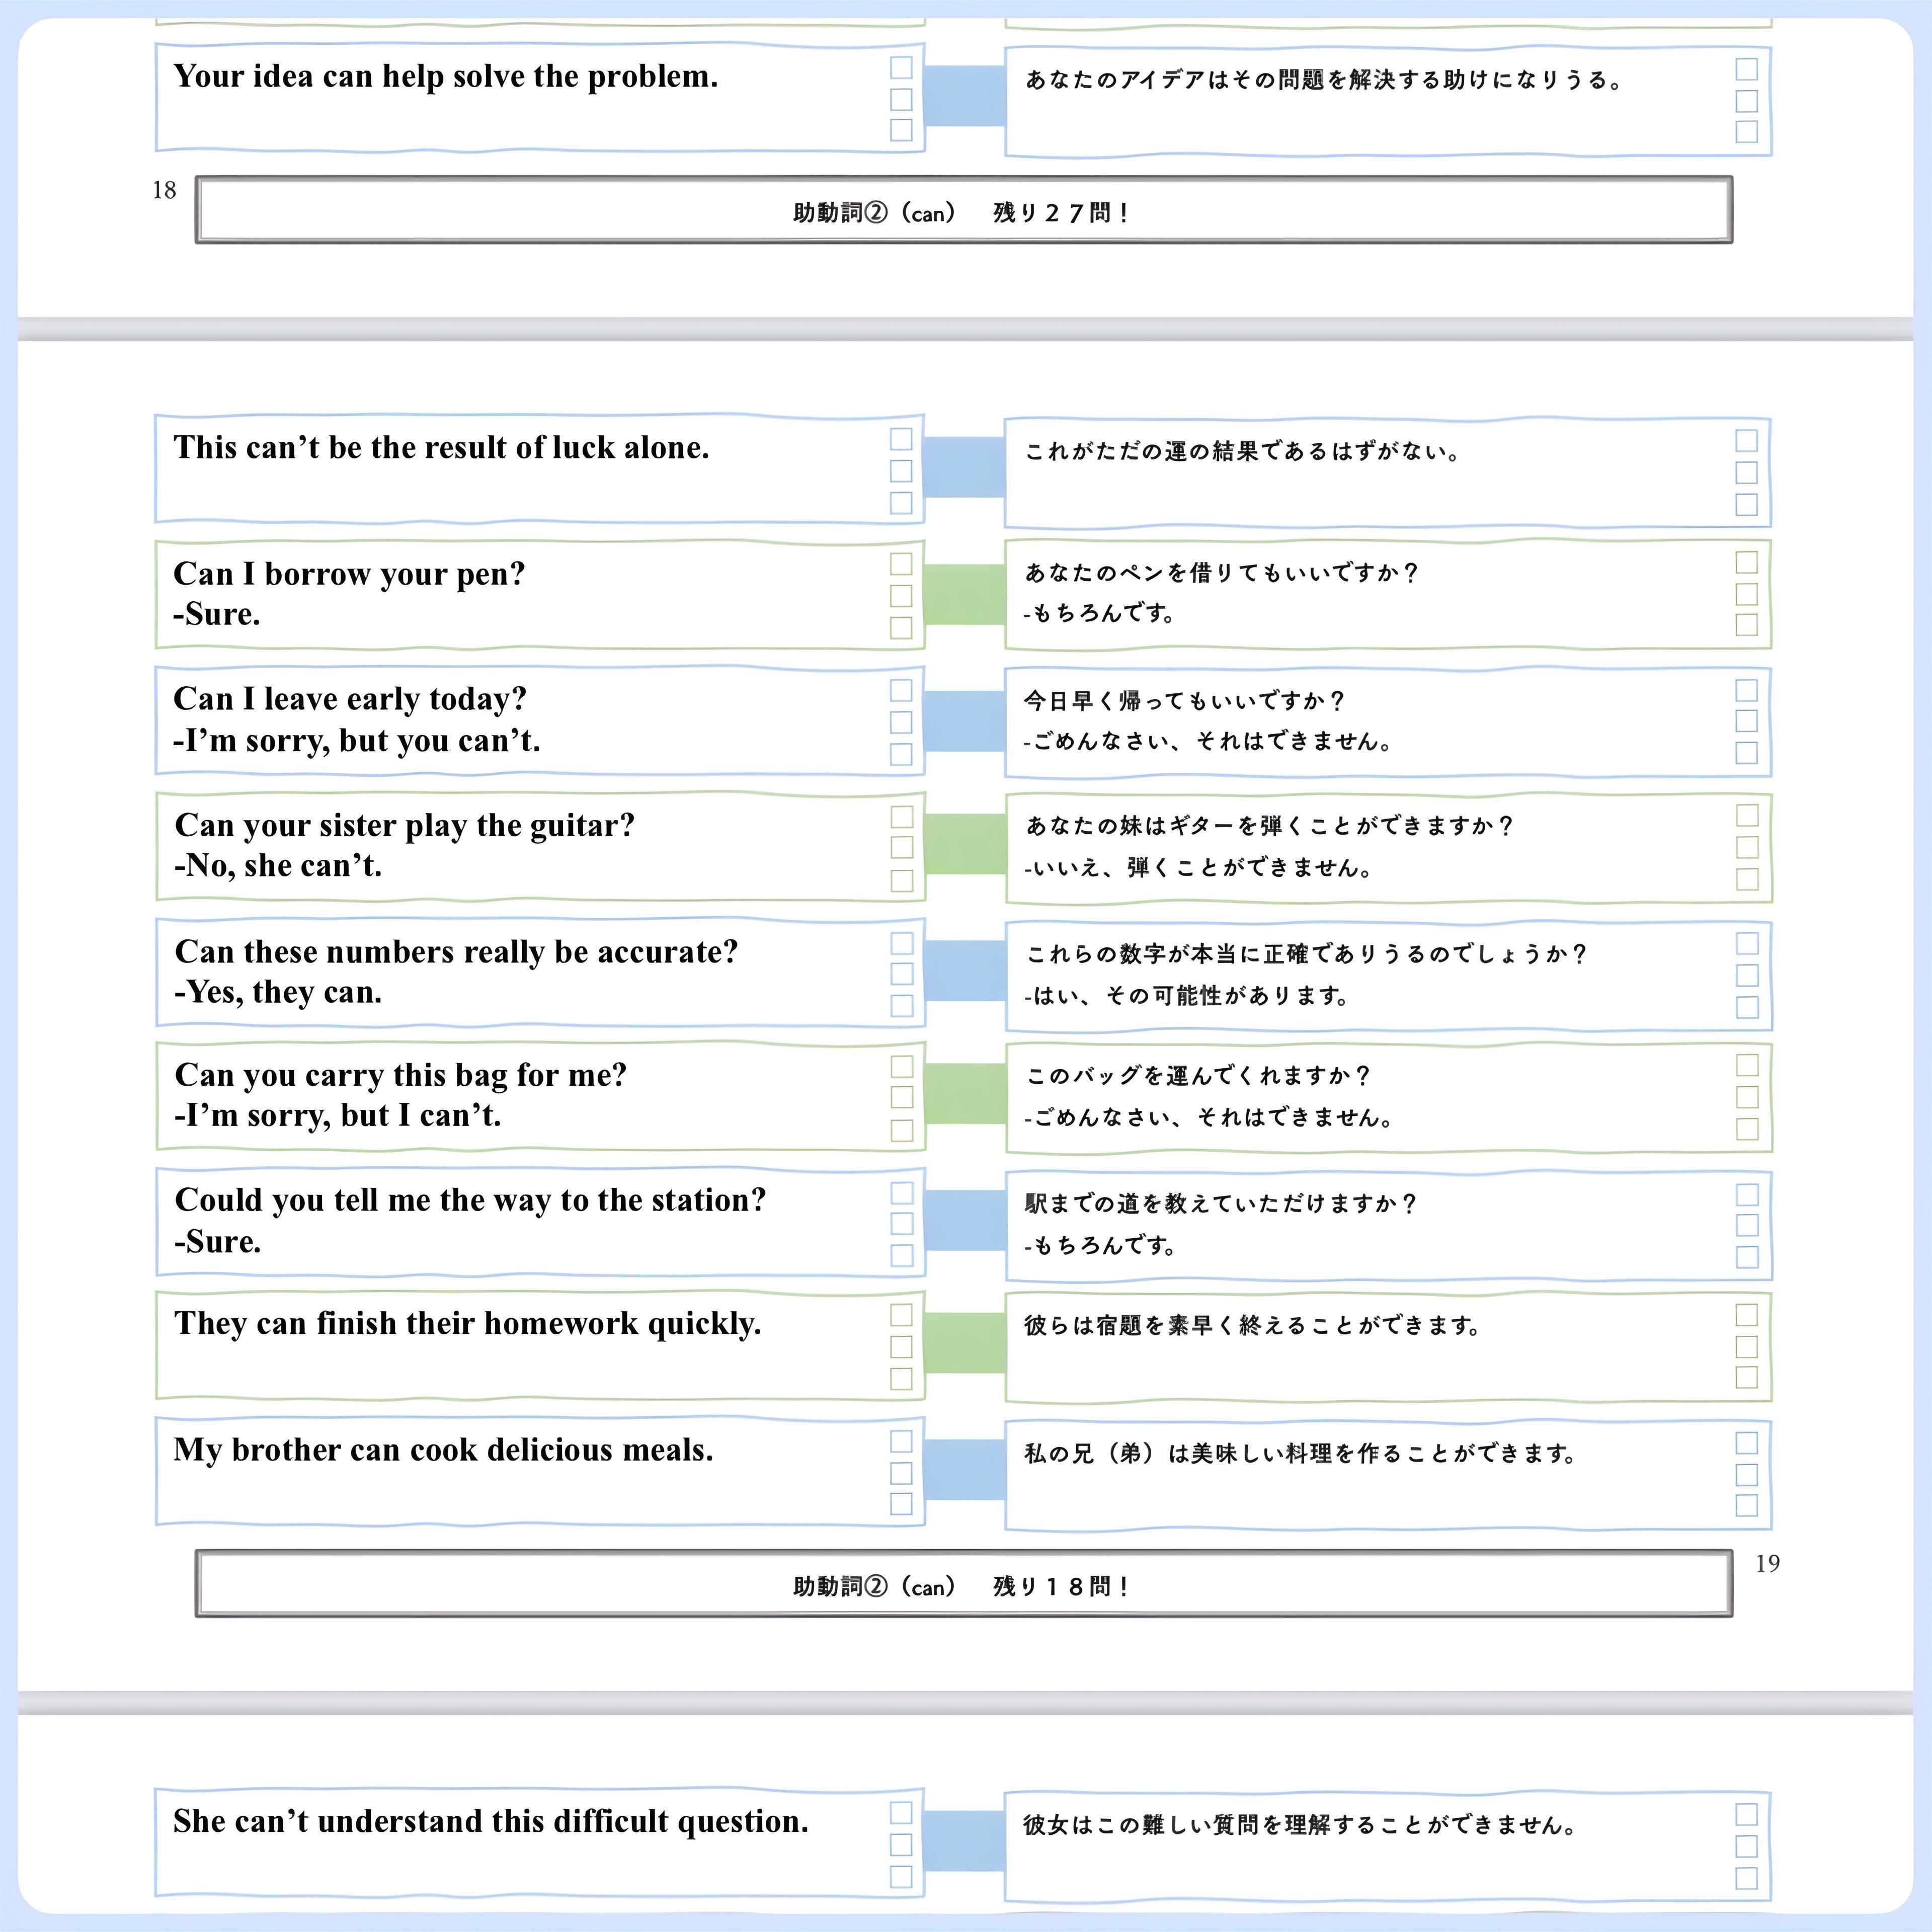Tick middle checkbox next to "Can I borrow your pen?"
This screenshot has height=1932, width=1932.
click(x=901, y=596)
